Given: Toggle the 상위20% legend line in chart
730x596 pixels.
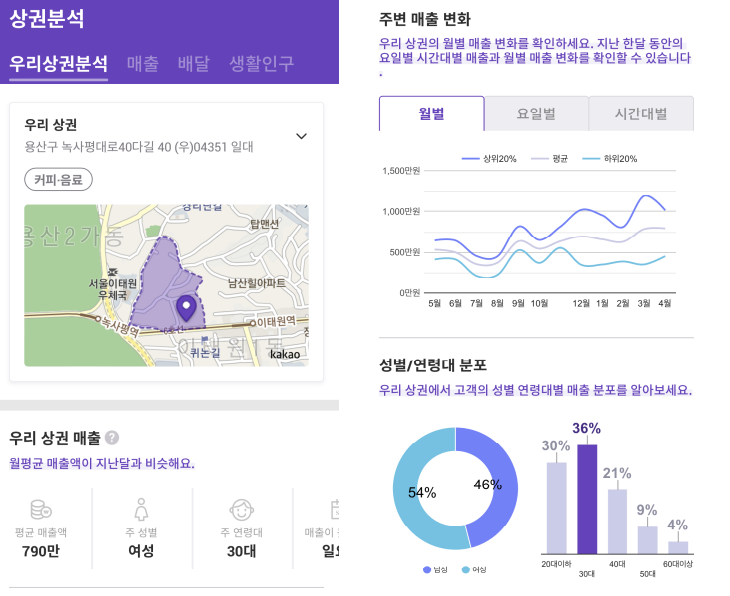Looking at the screenshot, I should pyautogui.click(x=489, y=159).
